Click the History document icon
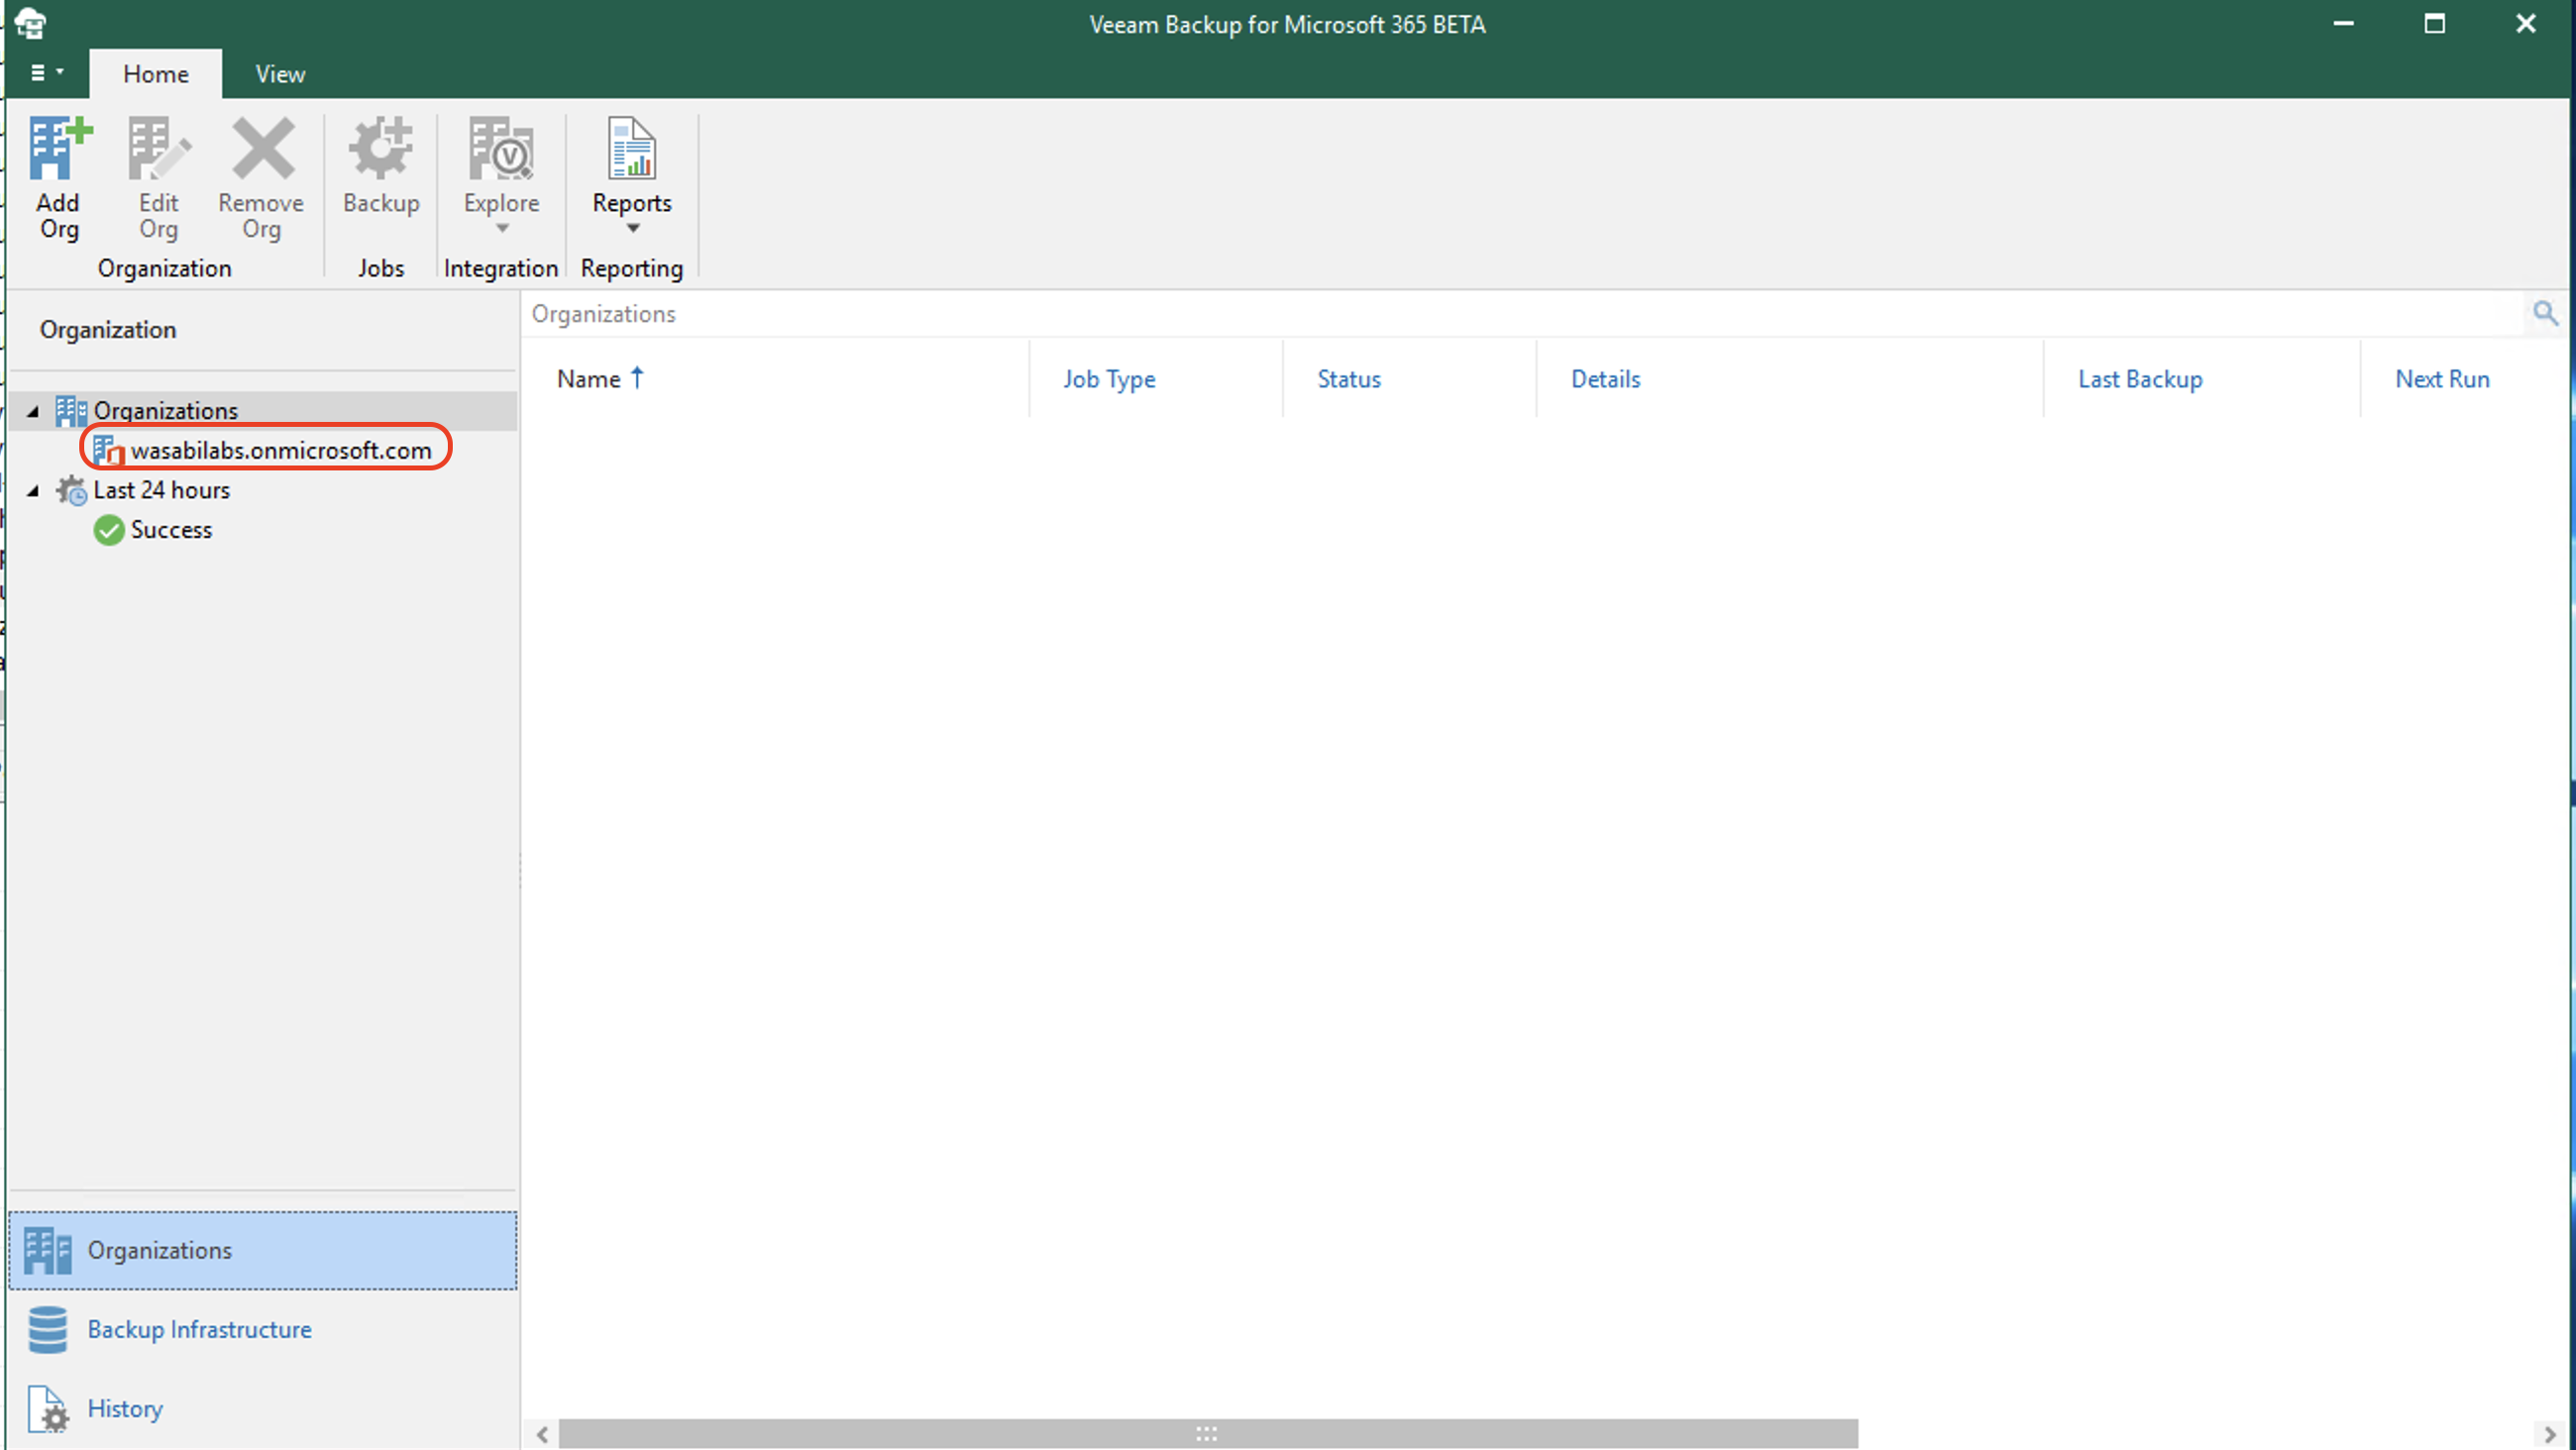Screen dimensions: 2576x1450 47,1409
